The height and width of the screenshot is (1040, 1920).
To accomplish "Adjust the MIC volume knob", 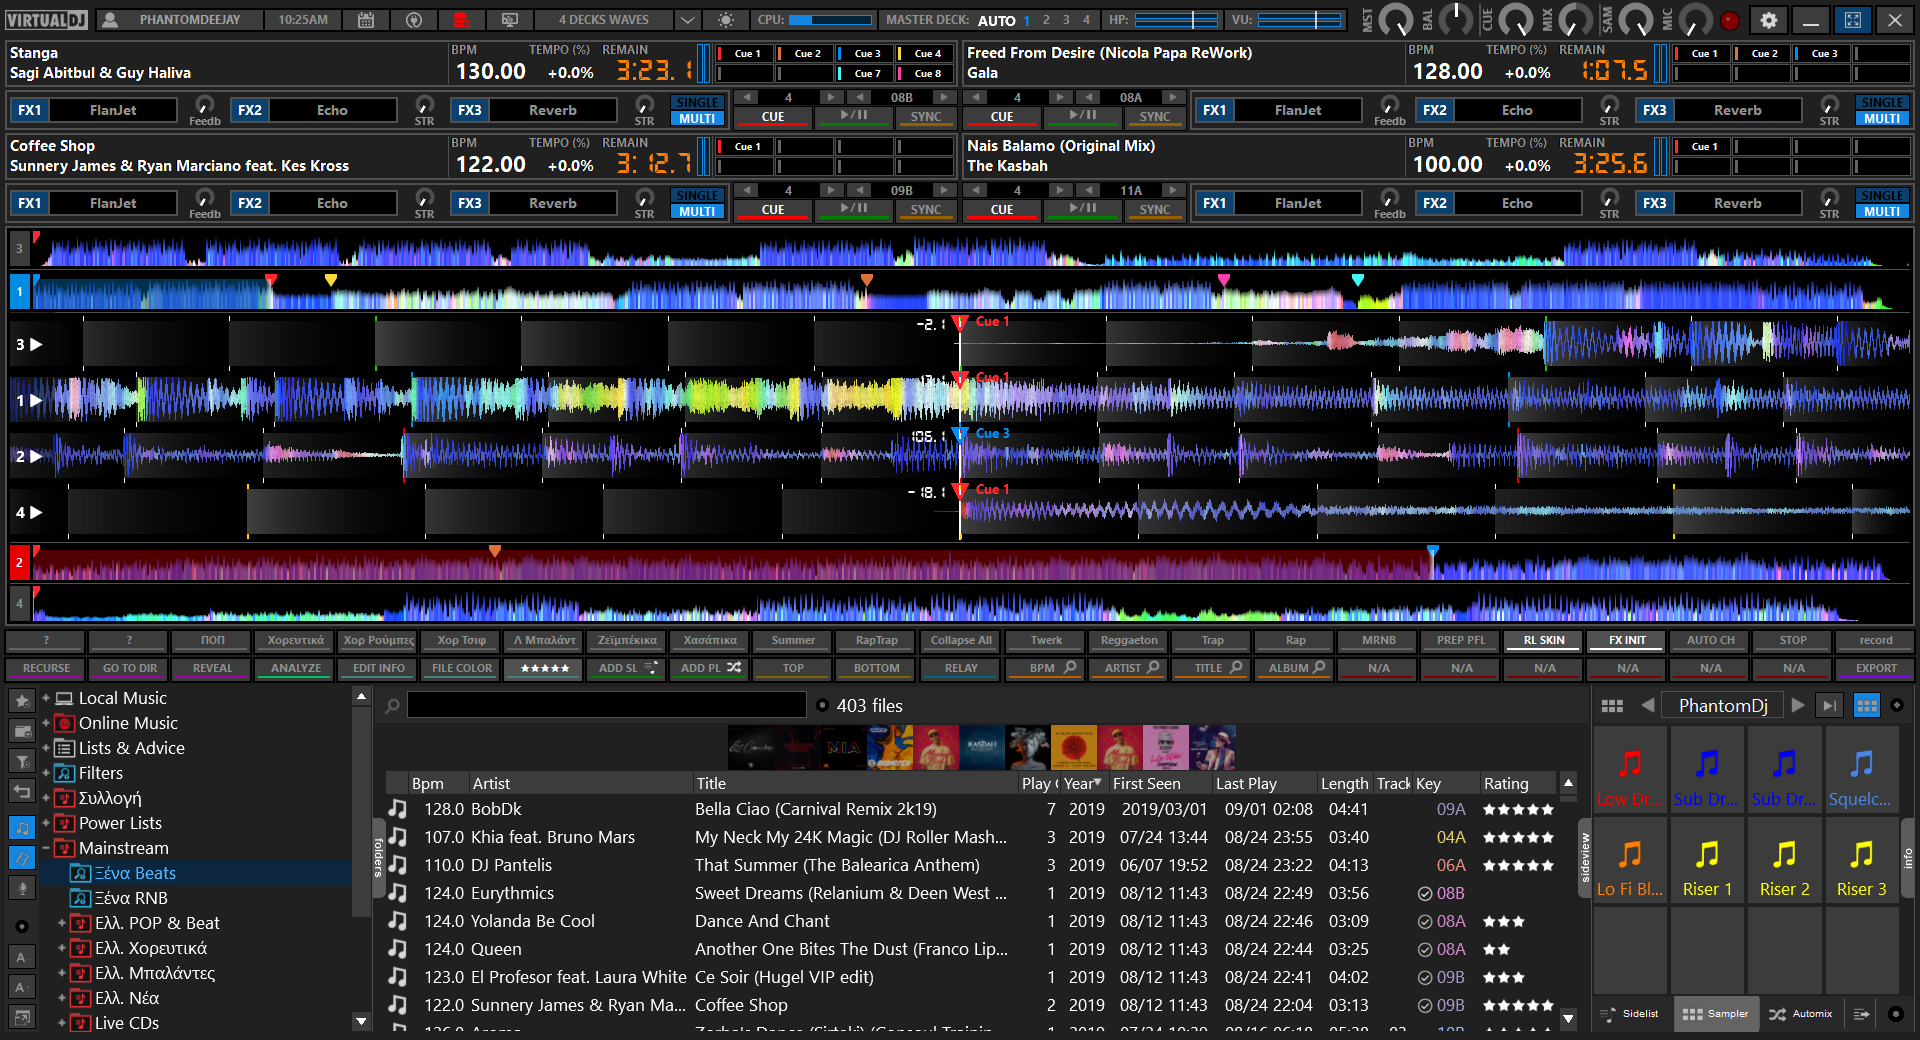I will [x=1695, y=19].
